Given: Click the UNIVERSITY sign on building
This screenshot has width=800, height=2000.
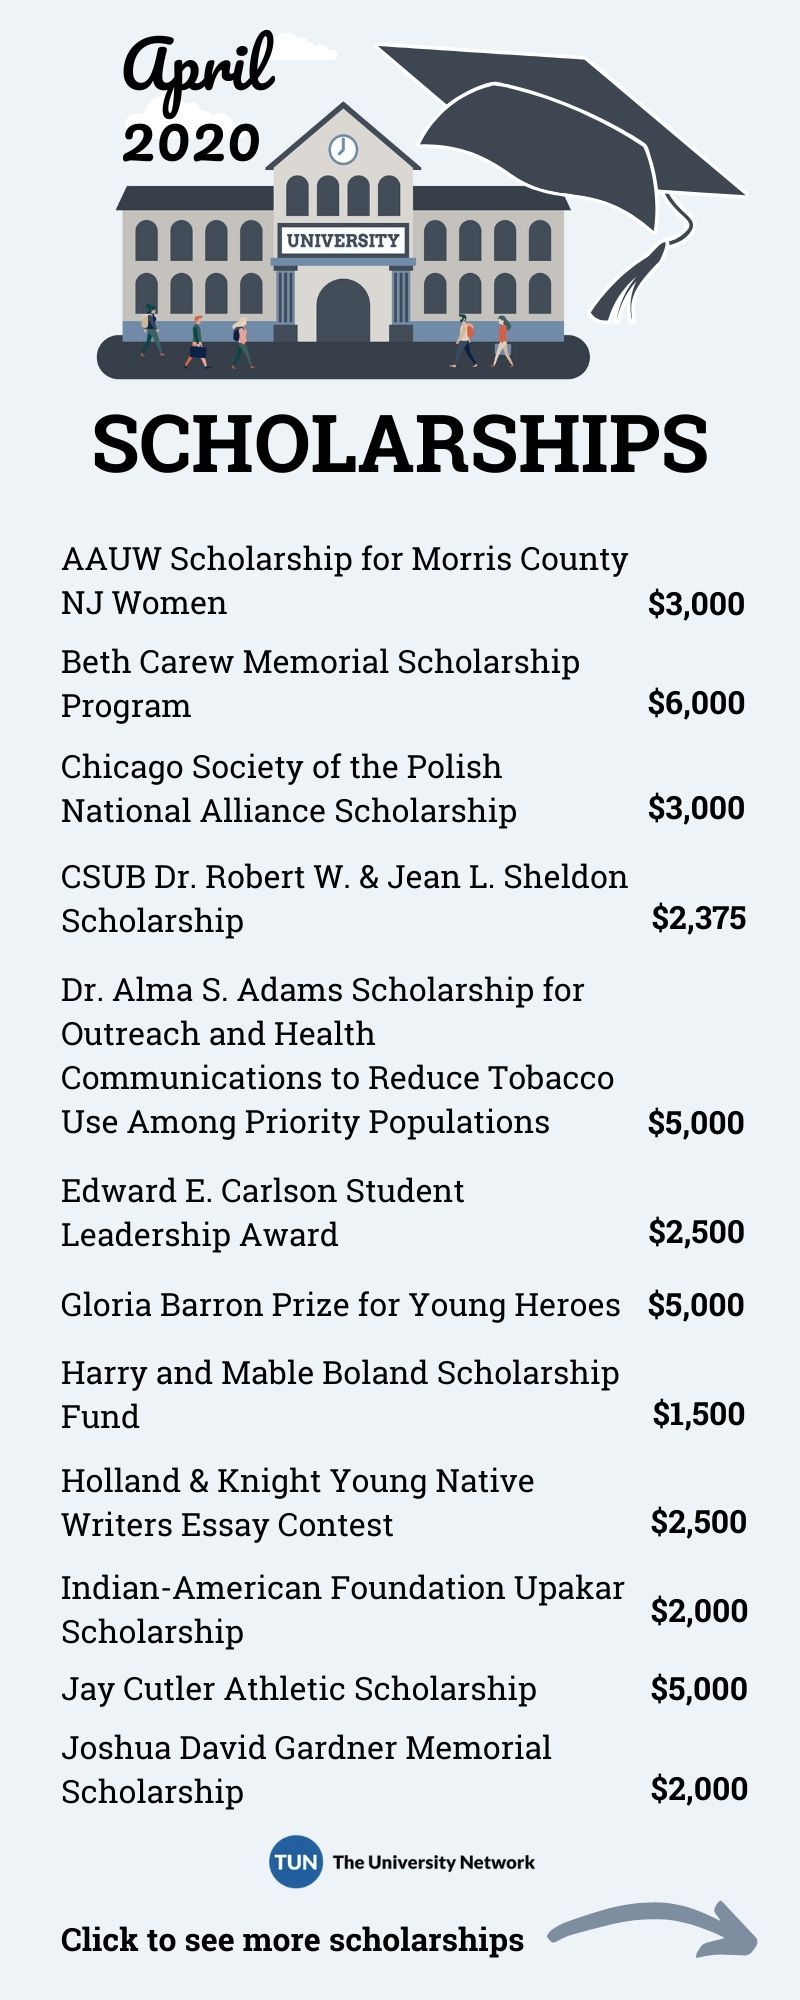Looking at the screenshot, I should [x=343, y=240].
